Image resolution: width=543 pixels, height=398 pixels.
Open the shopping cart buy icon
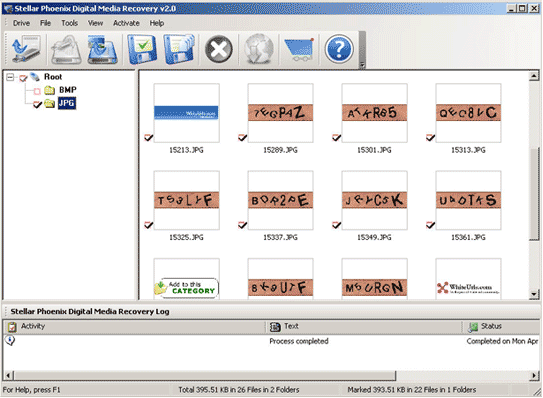[299, 49]
